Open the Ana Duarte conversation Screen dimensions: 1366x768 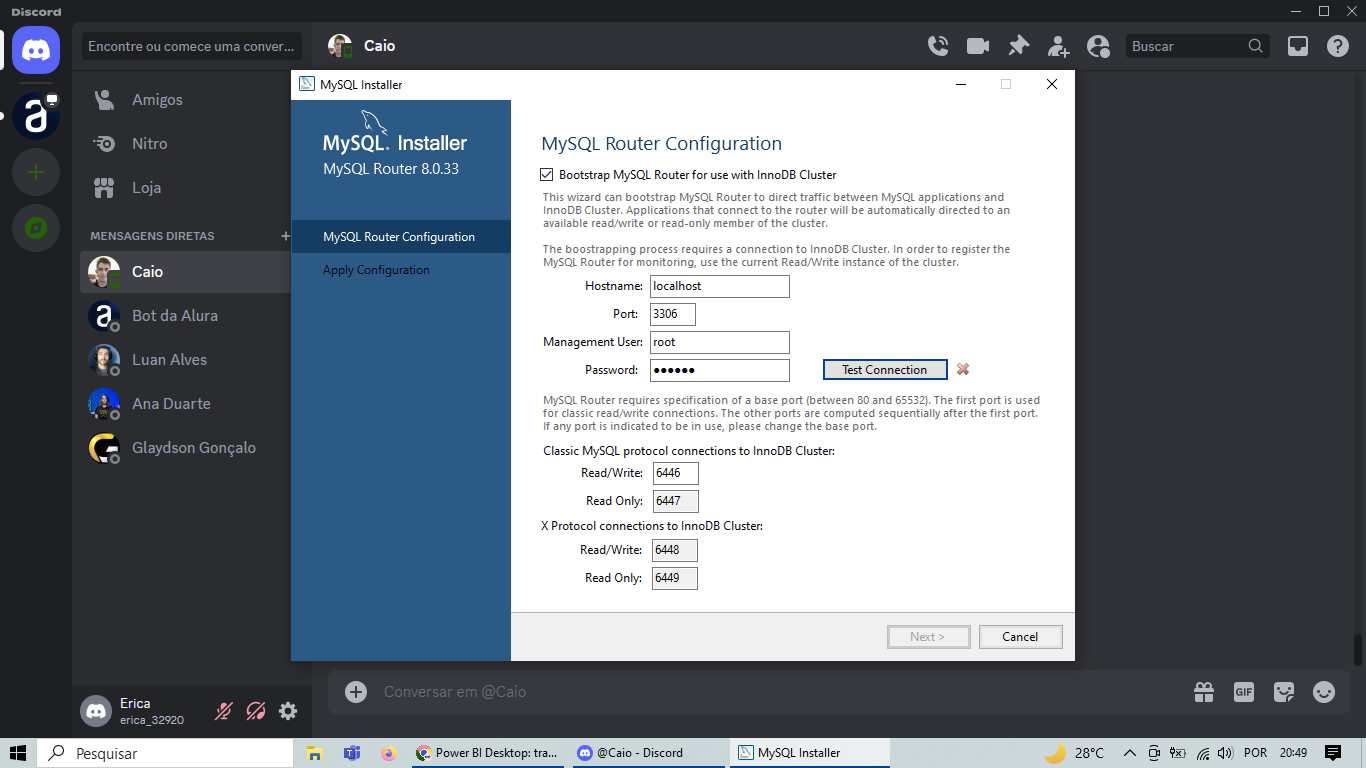coord(185,404)
